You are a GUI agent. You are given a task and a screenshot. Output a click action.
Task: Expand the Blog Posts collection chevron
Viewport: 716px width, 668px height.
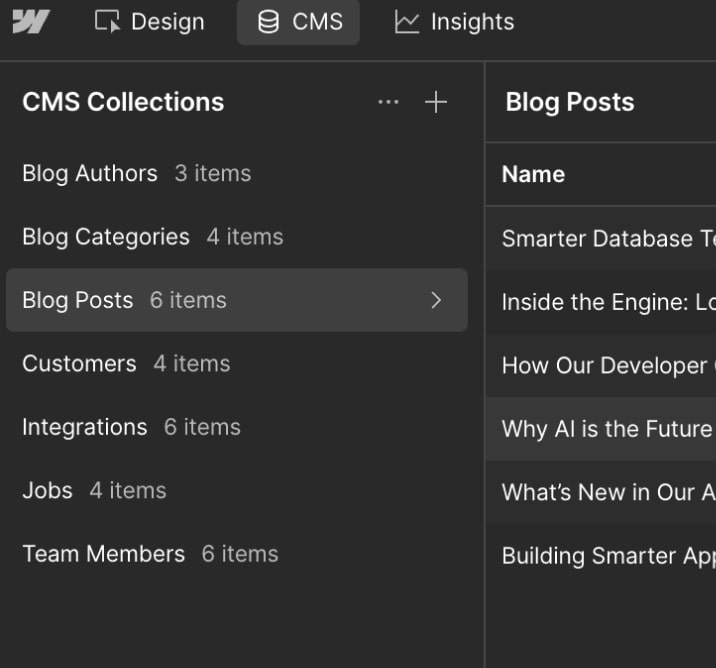435,300
